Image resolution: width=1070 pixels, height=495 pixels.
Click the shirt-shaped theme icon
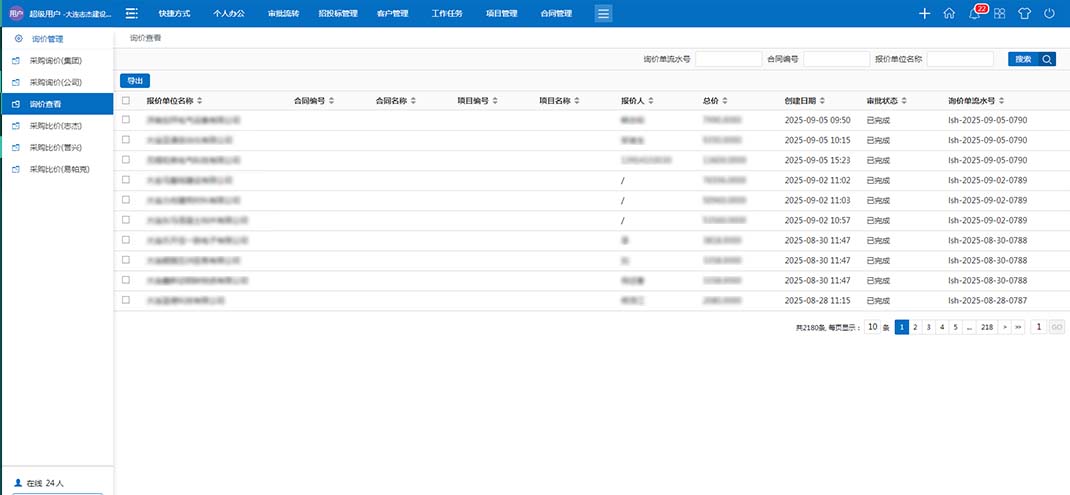(1024, 14)
